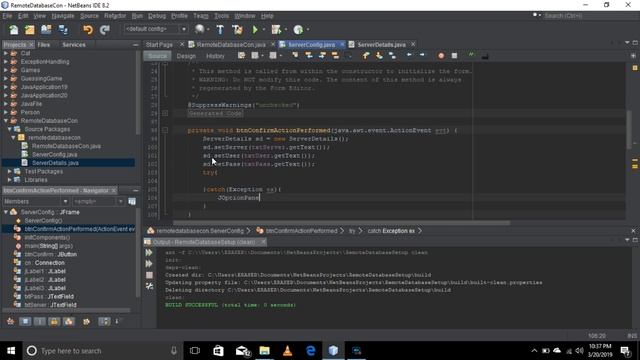Click Windows Start button

tap(11, 351)
